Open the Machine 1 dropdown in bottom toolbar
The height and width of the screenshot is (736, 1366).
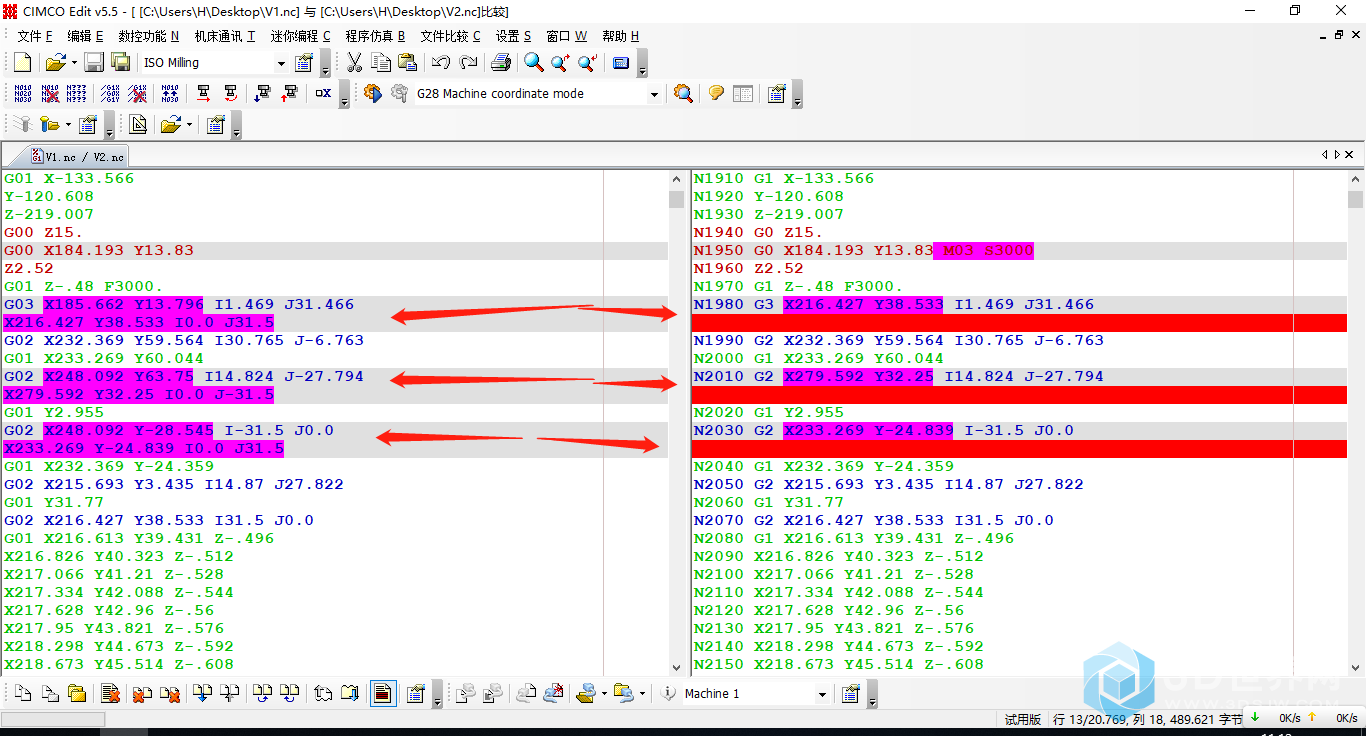823,693
